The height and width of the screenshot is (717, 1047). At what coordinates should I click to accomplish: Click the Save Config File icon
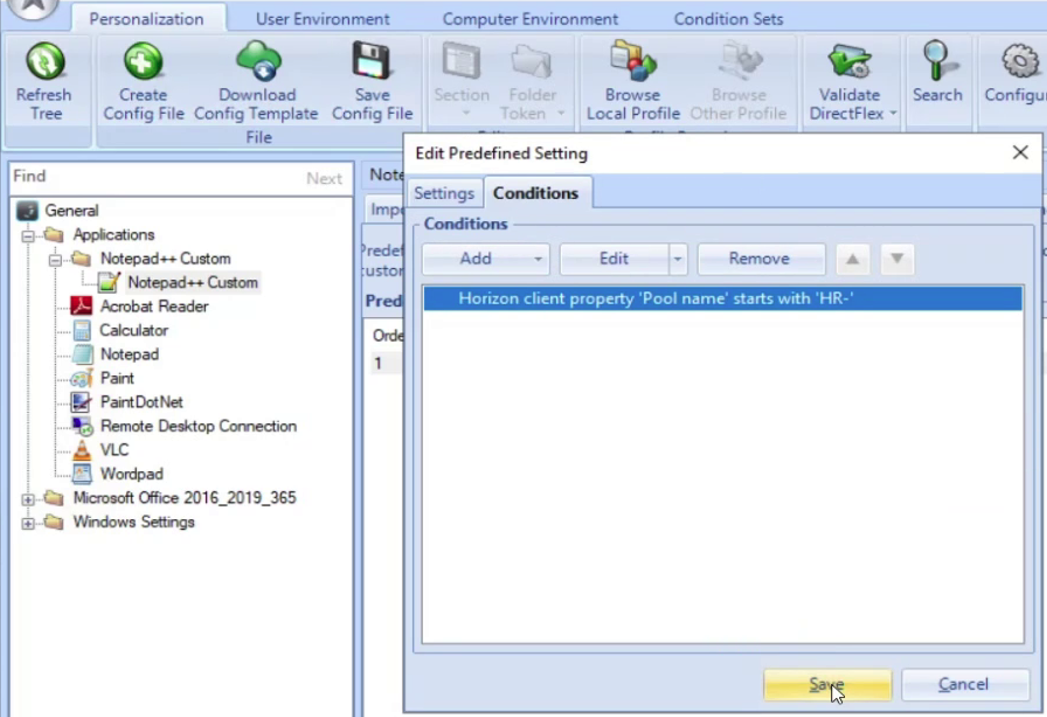click(371, 65)
